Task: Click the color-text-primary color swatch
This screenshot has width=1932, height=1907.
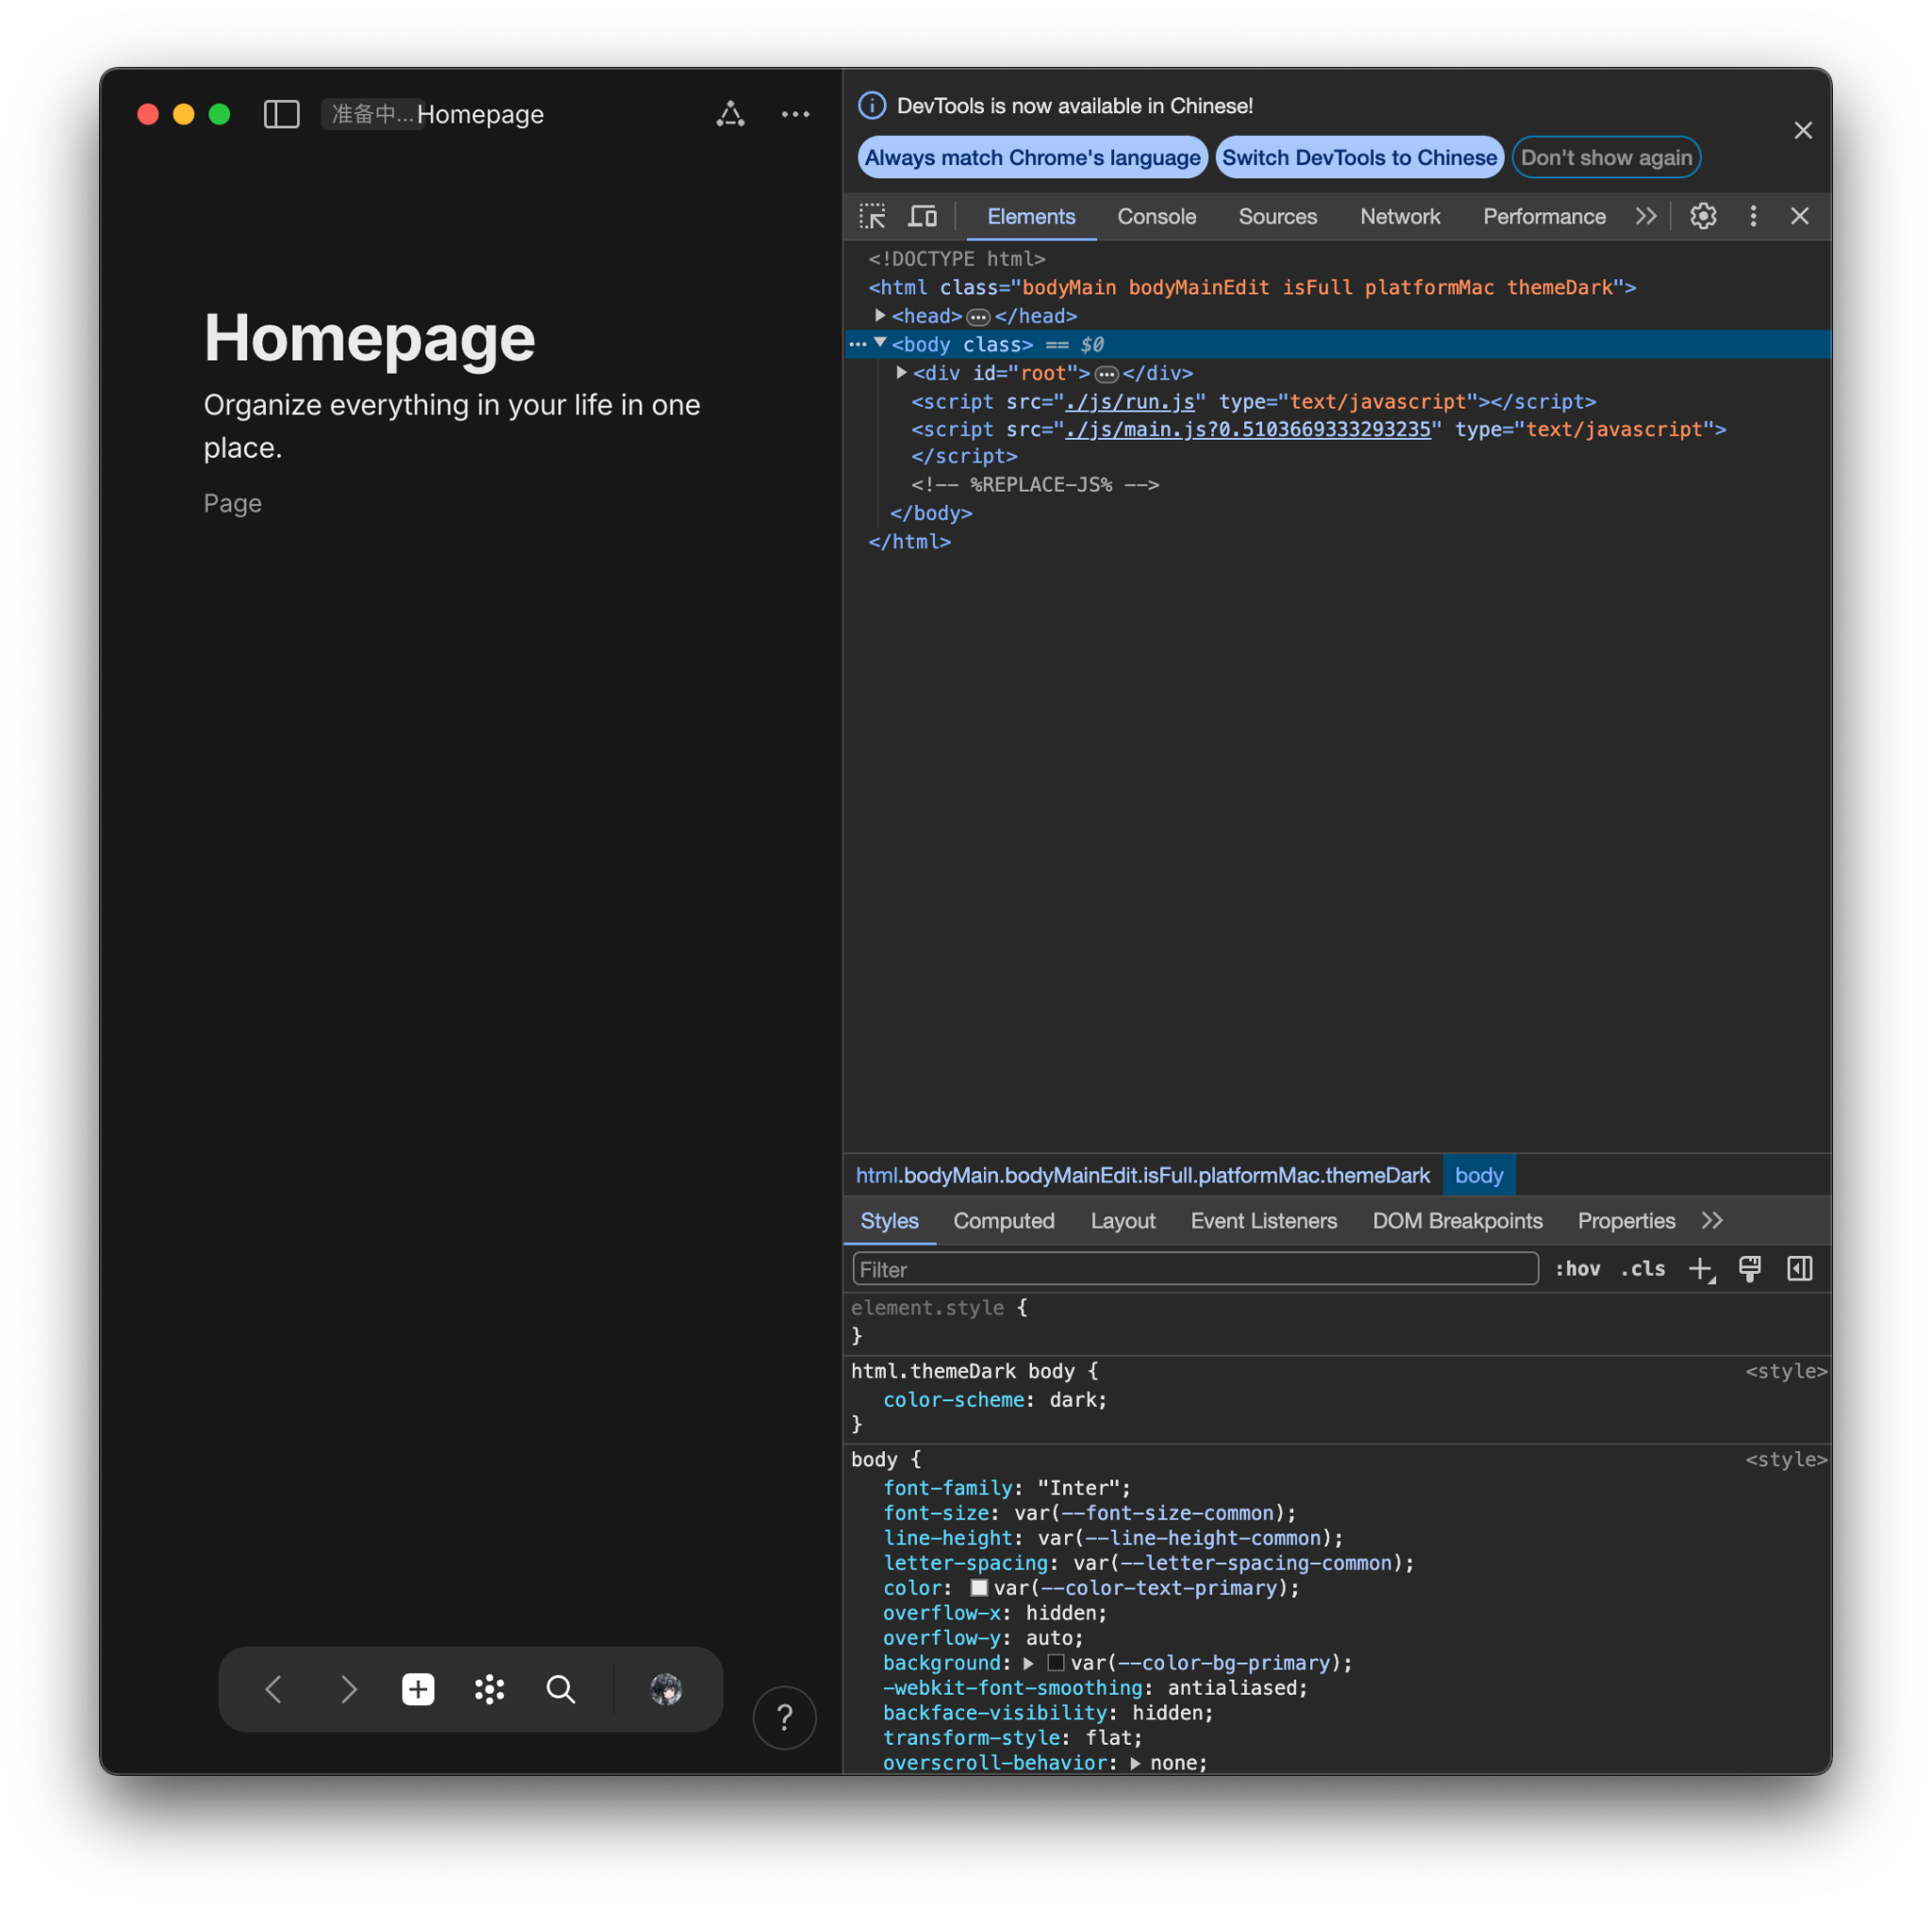Action: [x=979, y=1588]
